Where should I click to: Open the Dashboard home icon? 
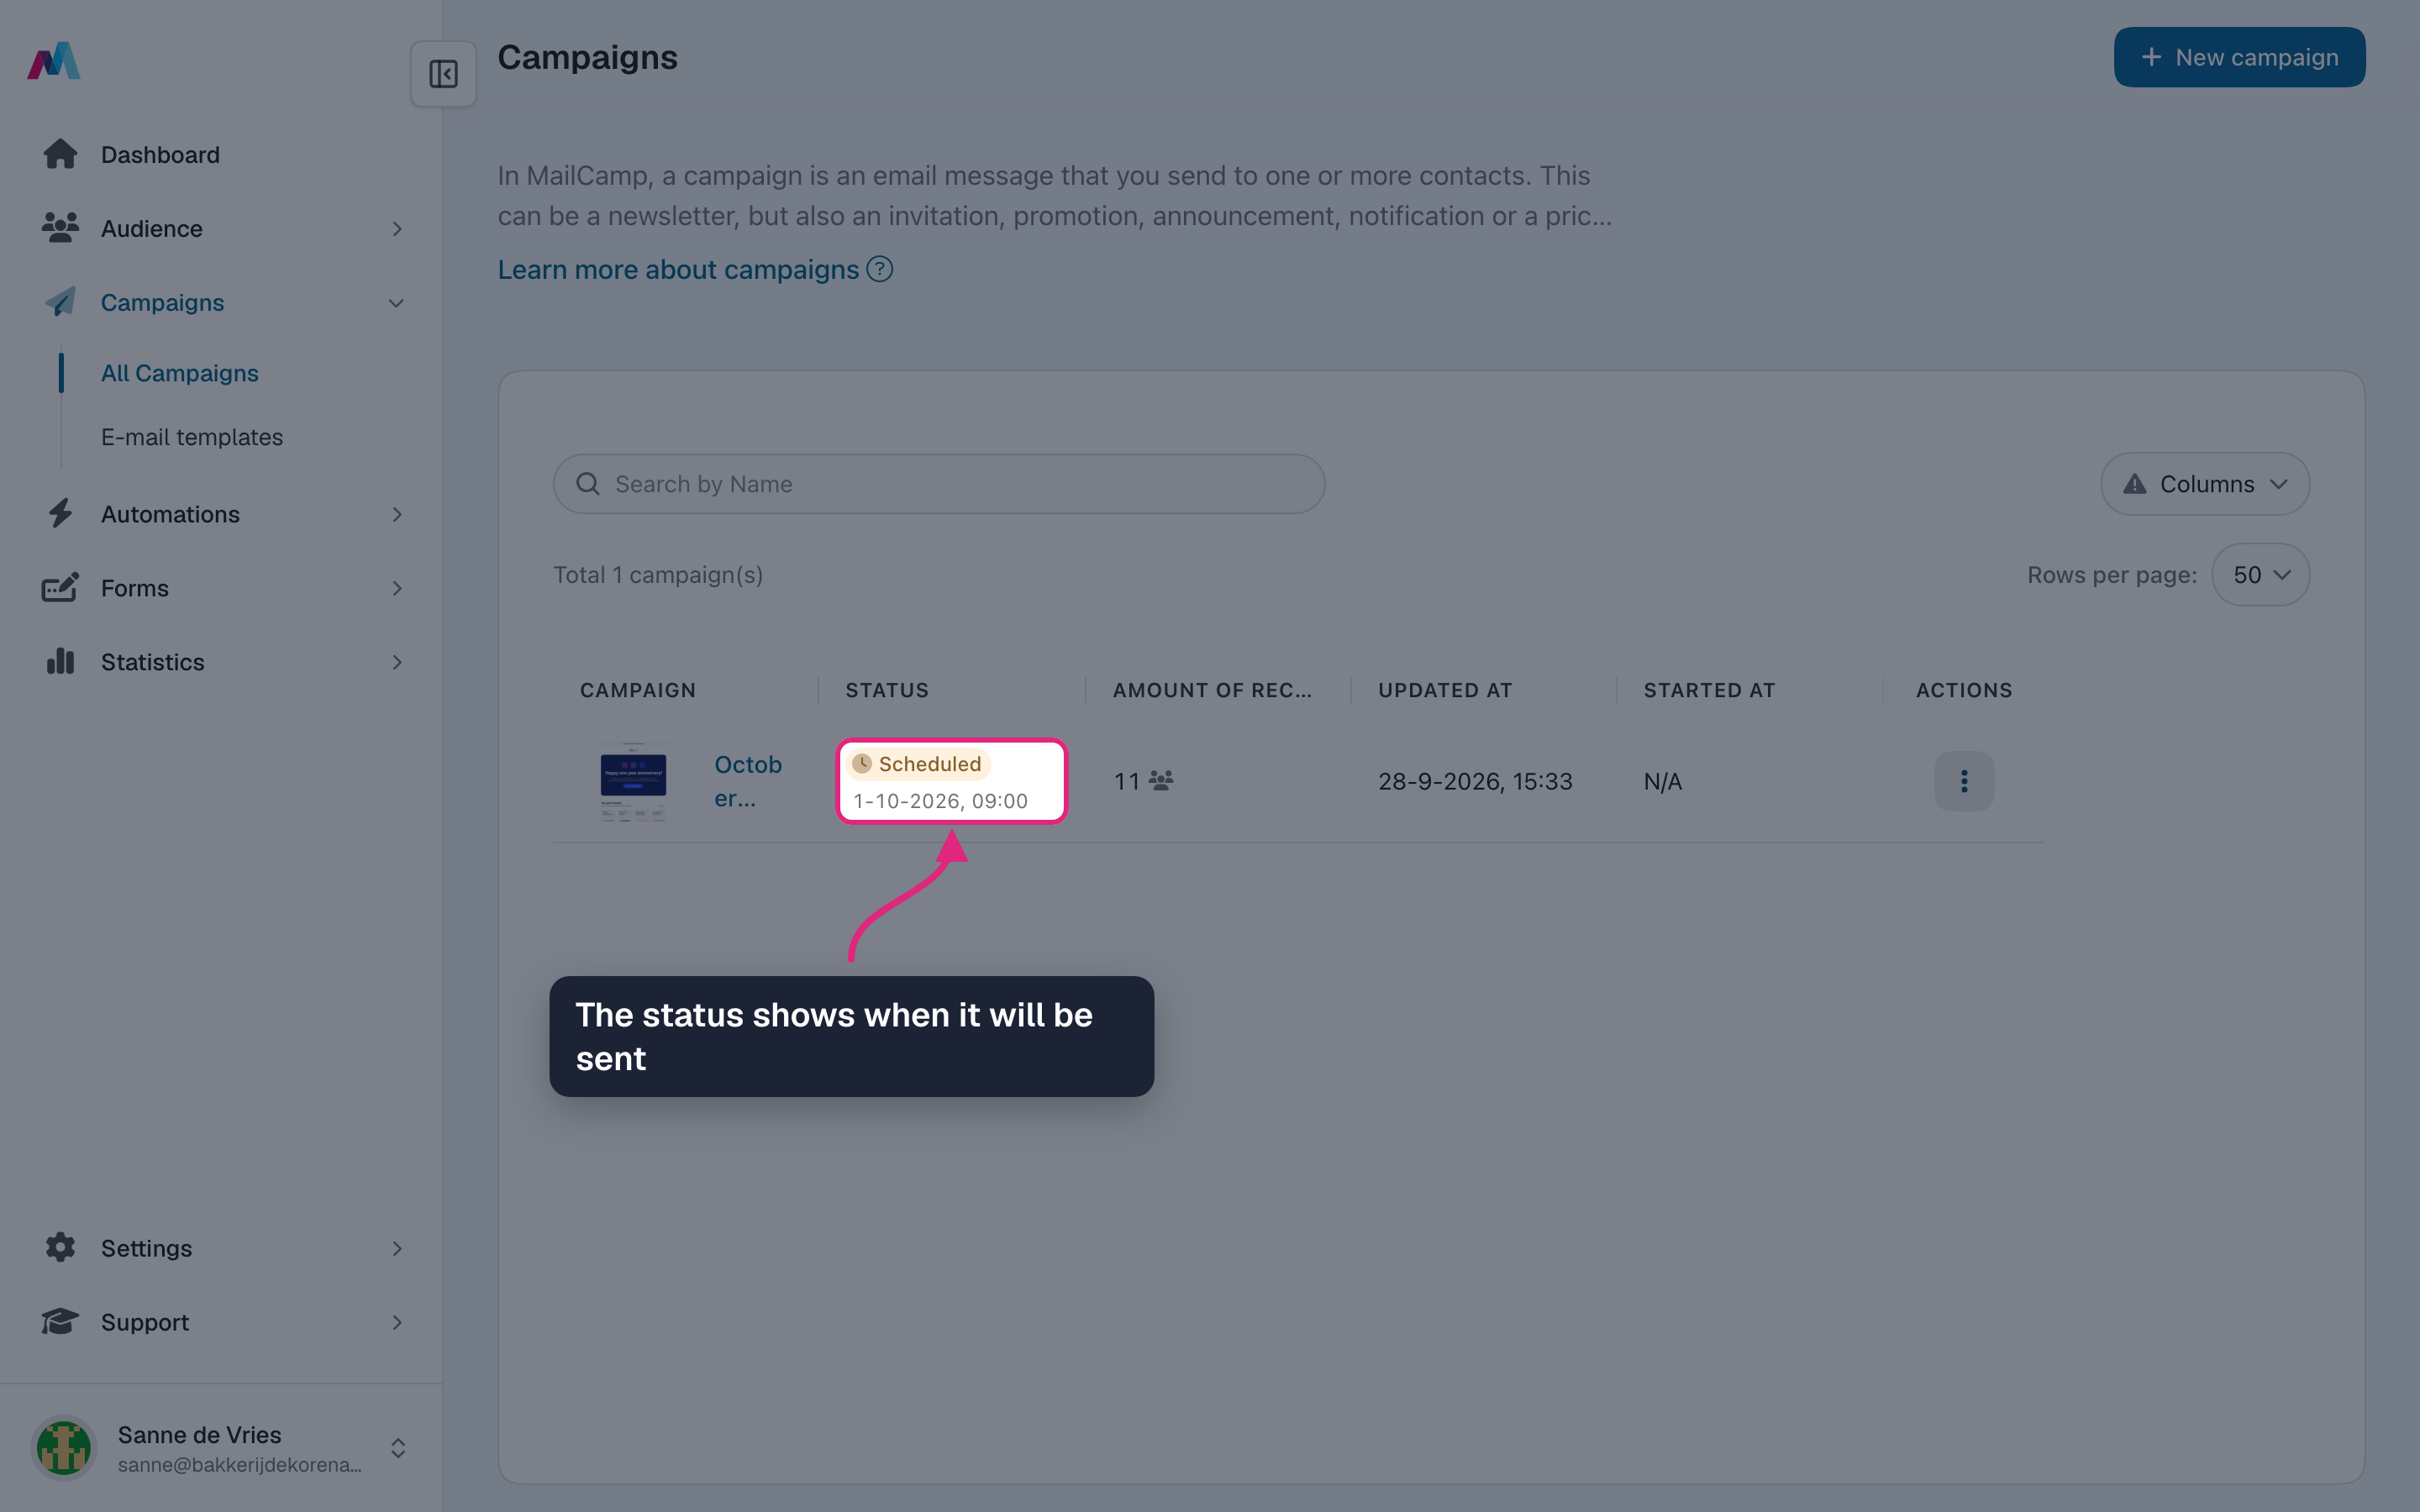point(60,154)
